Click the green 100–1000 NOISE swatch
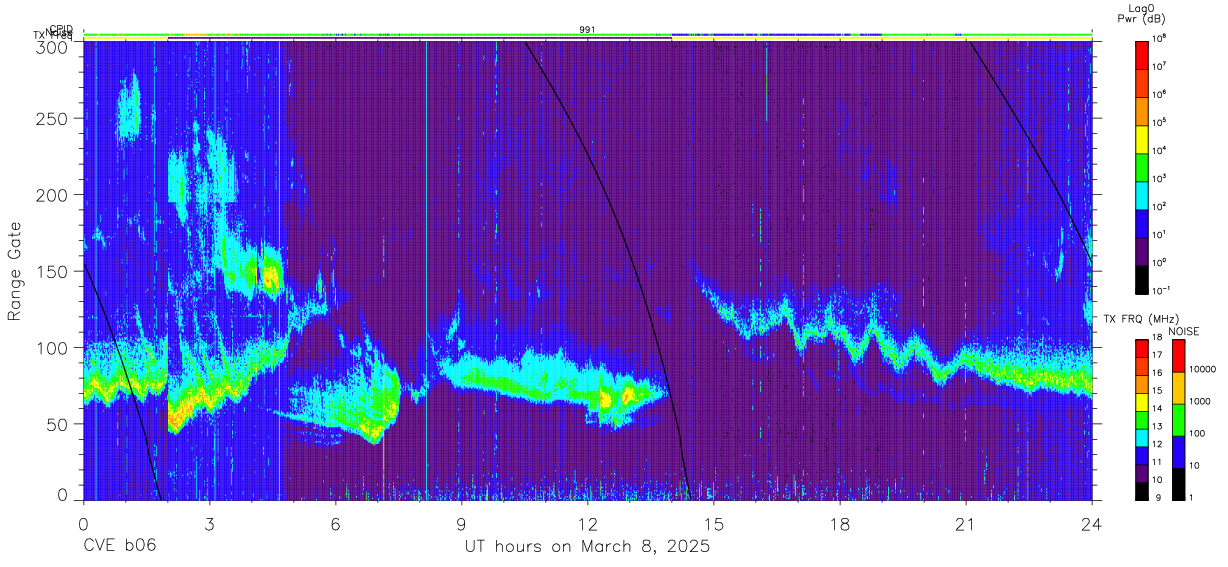This screenshot has height=567, width=1228. [1178, 420]
